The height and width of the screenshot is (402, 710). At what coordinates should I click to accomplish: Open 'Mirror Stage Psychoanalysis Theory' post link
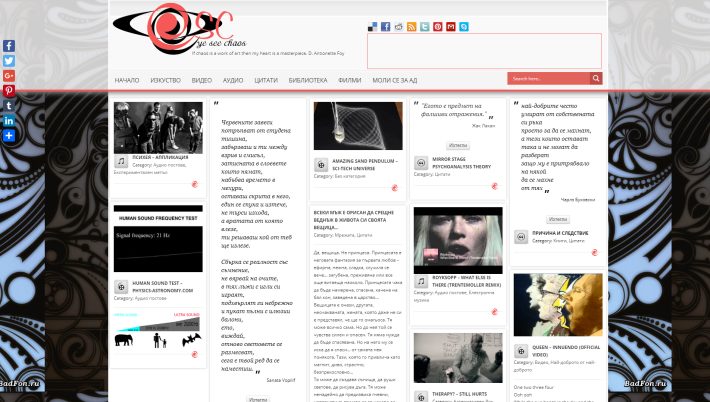pos(461,163)
